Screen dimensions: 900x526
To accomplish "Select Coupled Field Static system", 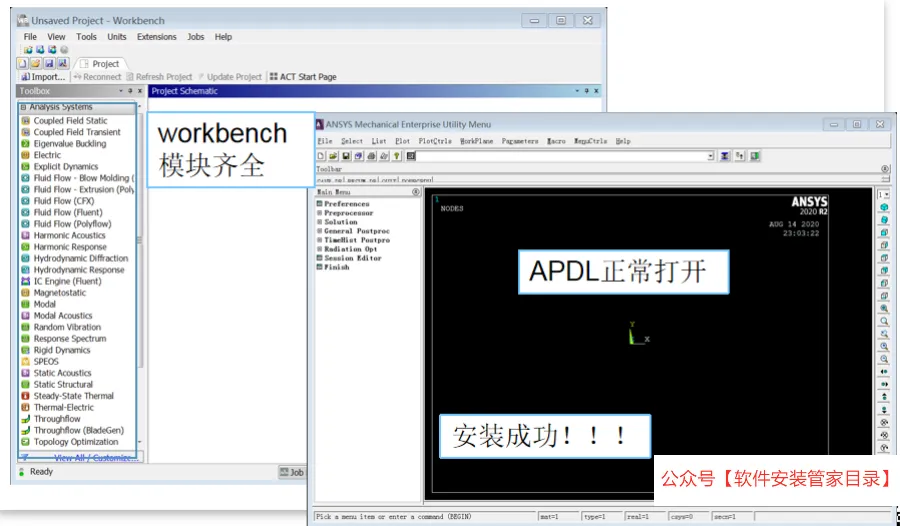I will pos(70,121).
